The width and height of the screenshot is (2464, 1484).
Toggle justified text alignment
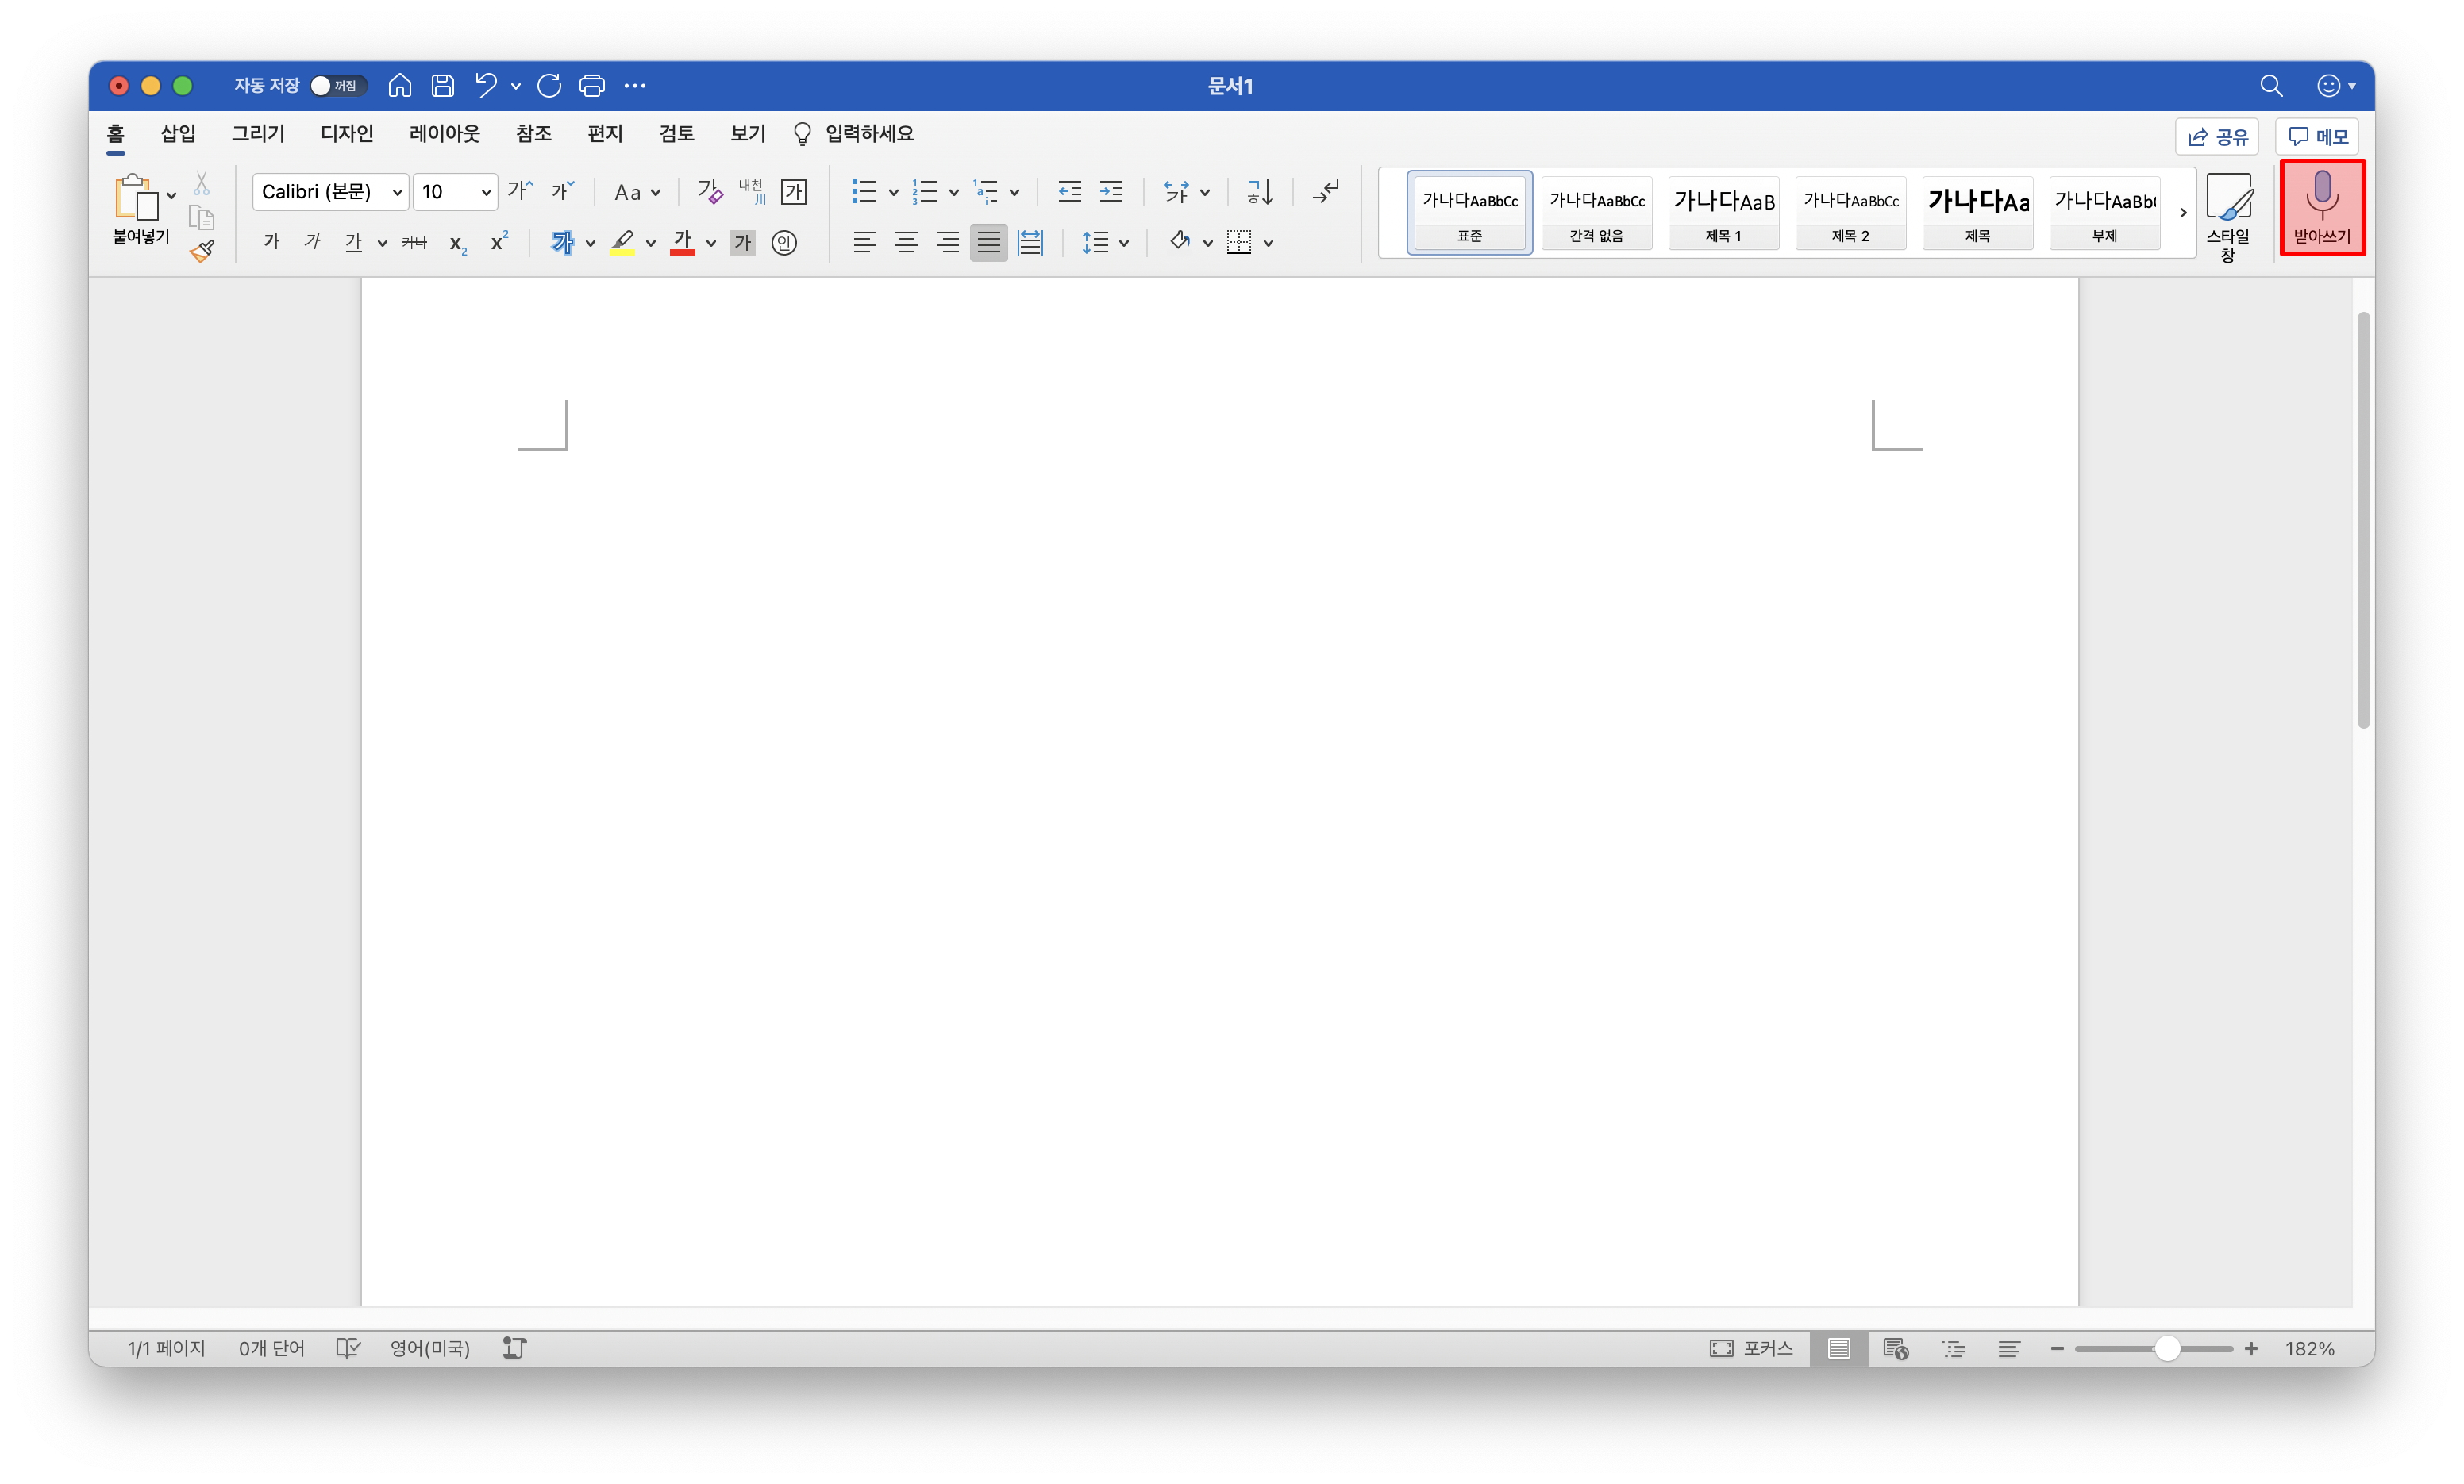(x=988, y=242)
